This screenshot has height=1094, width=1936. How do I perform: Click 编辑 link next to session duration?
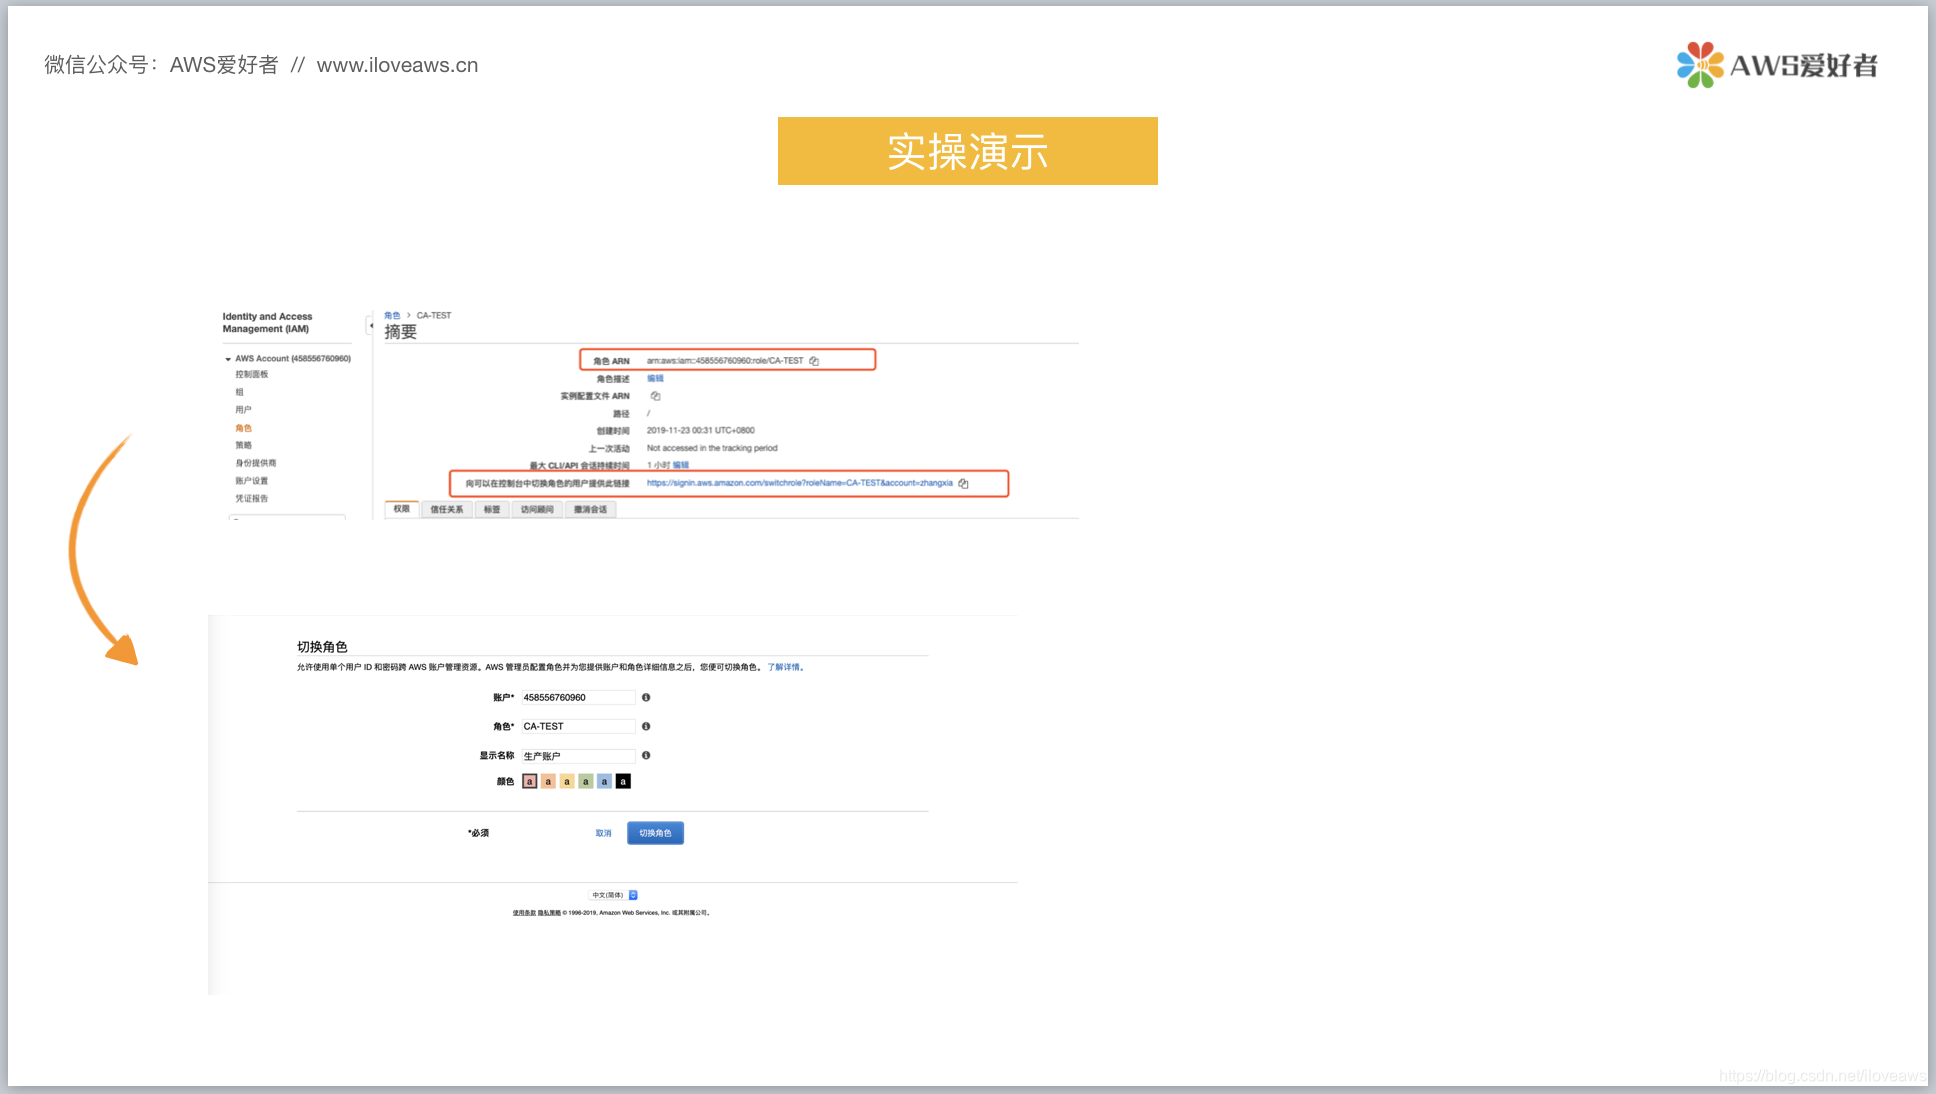[x=681, y=465]
